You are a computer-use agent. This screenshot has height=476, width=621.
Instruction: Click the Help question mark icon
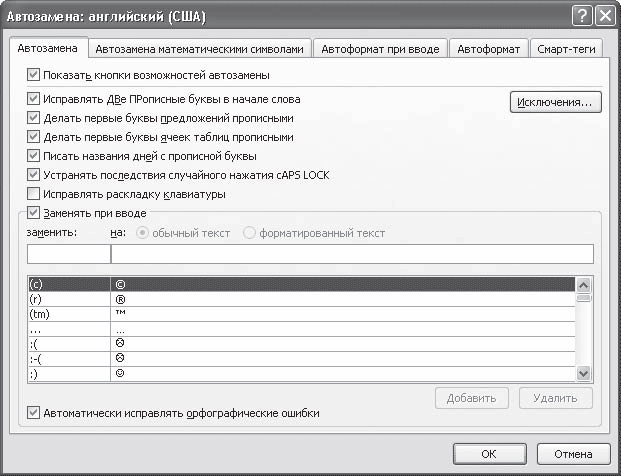pos(582,16)
